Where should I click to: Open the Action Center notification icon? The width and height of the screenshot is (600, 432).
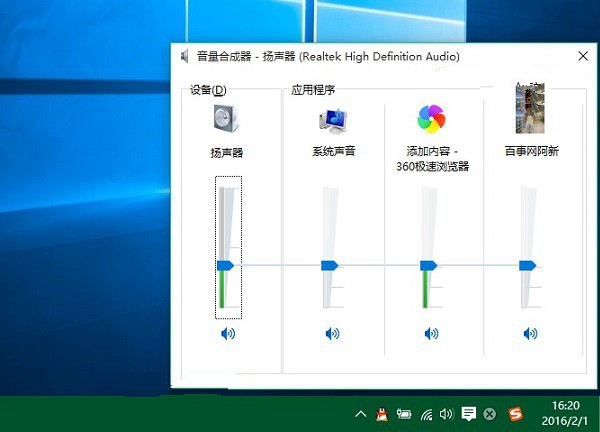point(468,413)
